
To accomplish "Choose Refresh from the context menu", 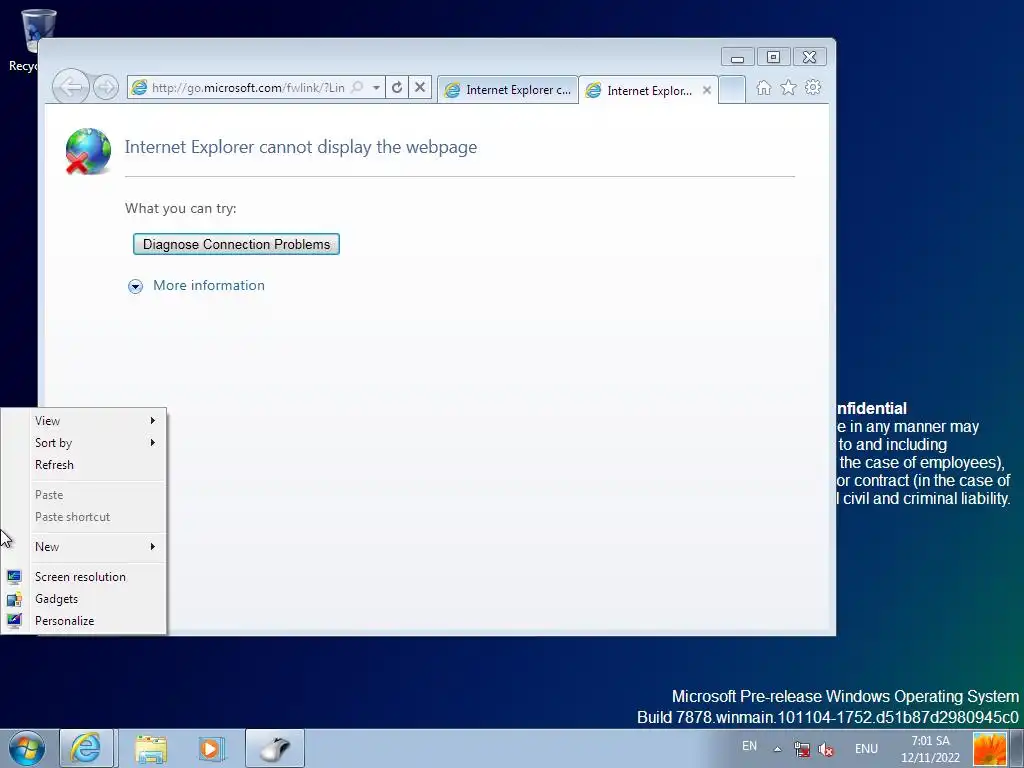I will pyautogui.click(x=96, y=465).
